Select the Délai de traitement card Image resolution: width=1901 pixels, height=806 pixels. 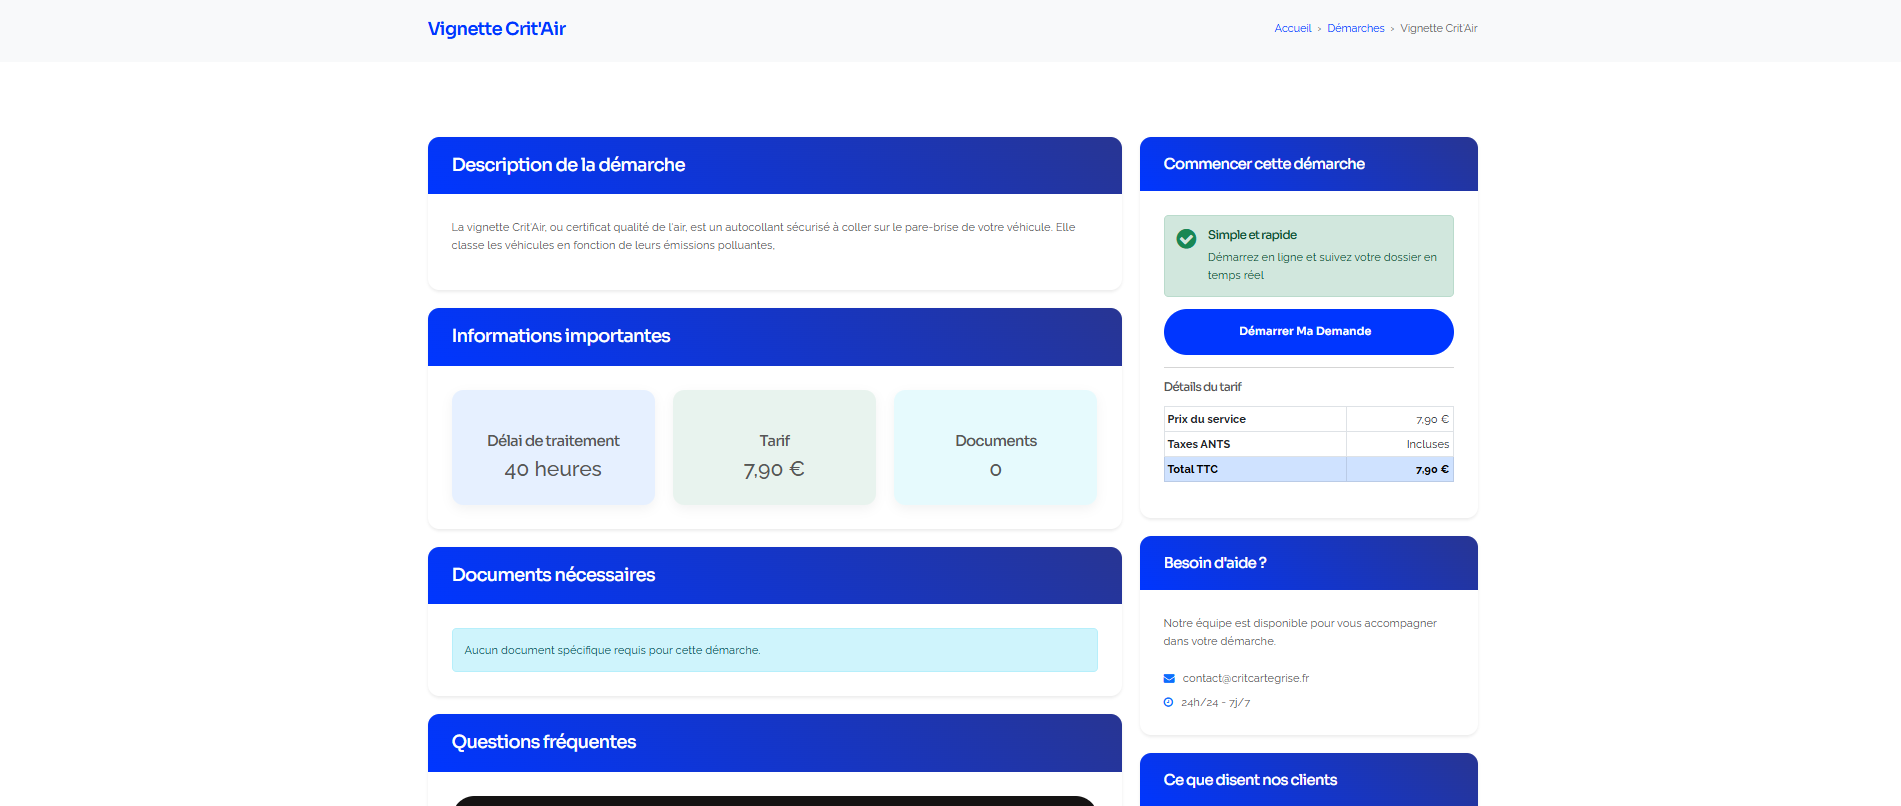(553, 447)
